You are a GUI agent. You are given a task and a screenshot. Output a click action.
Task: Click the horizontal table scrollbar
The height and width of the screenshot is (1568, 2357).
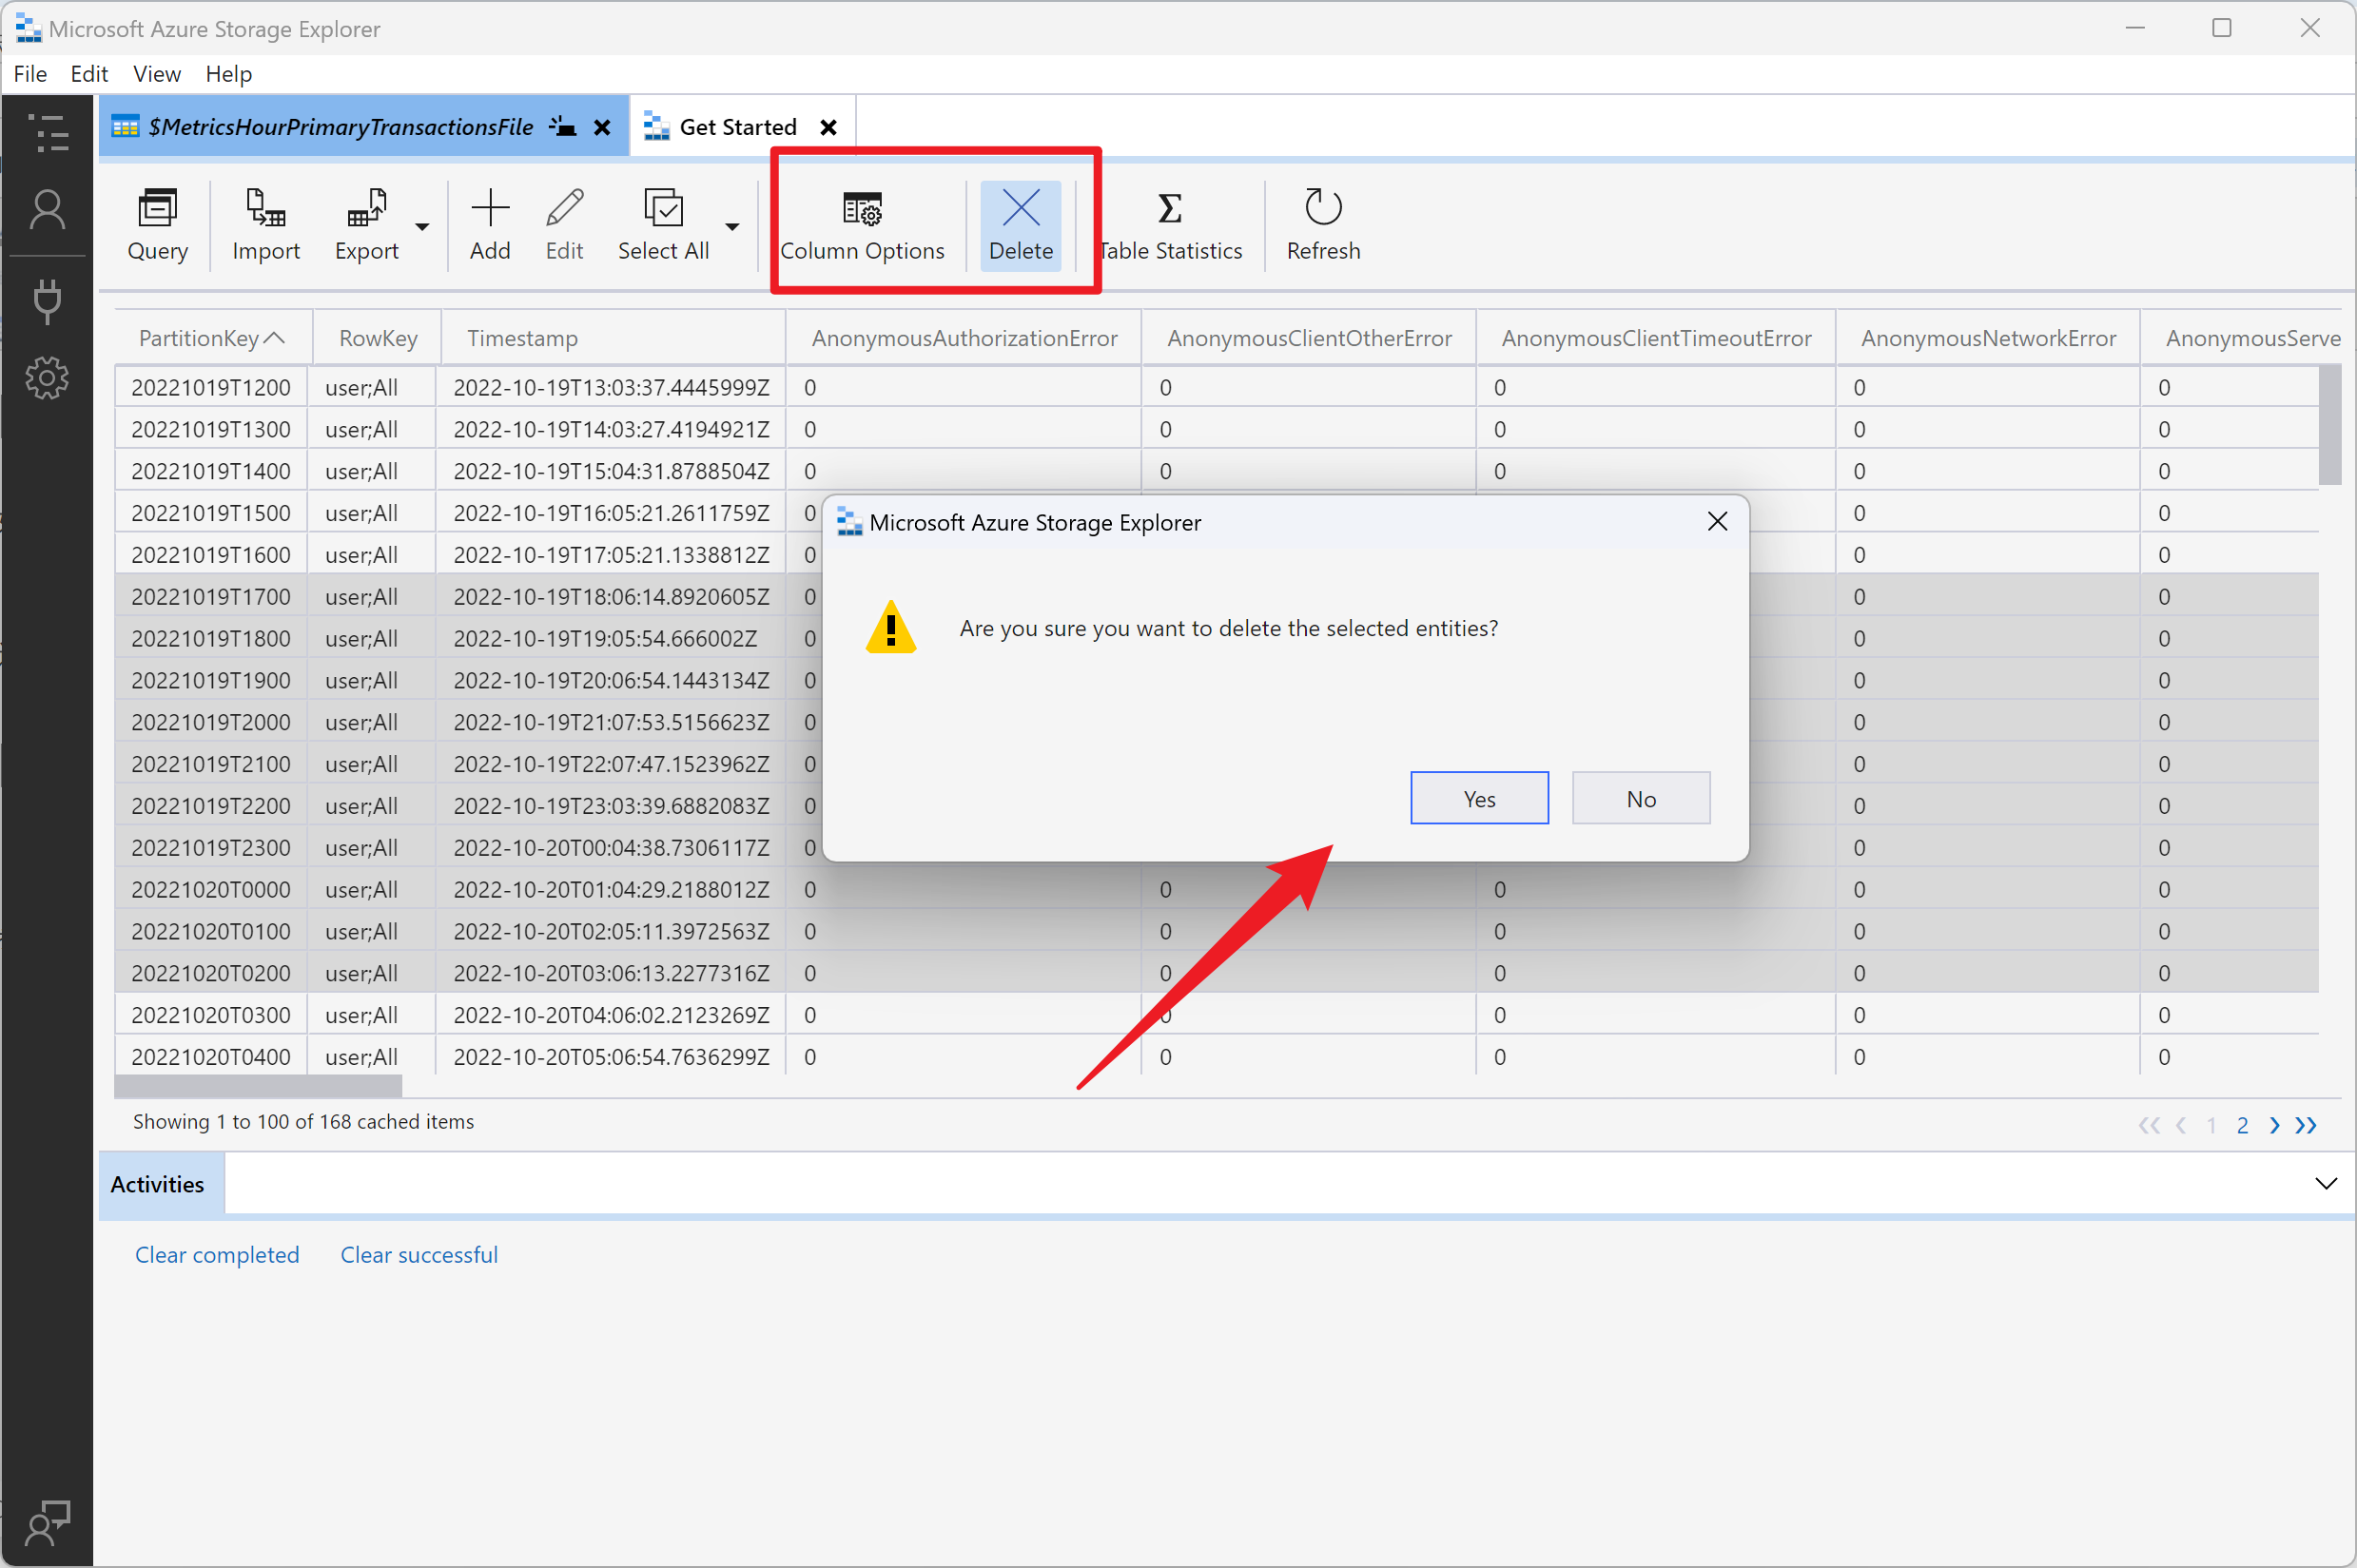click(x=258, y=1086)
